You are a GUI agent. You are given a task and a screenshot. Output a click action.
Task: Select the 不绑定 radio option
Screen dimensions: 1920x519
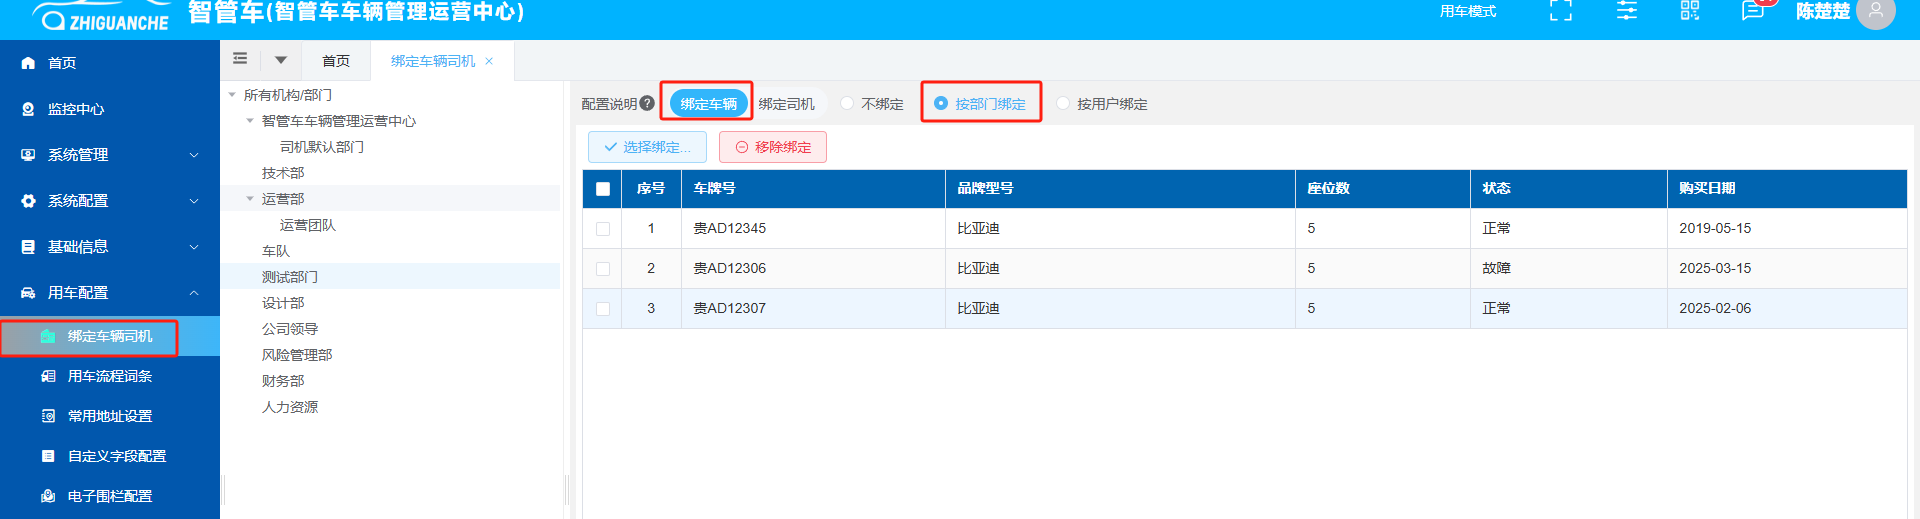pos(847,103)
